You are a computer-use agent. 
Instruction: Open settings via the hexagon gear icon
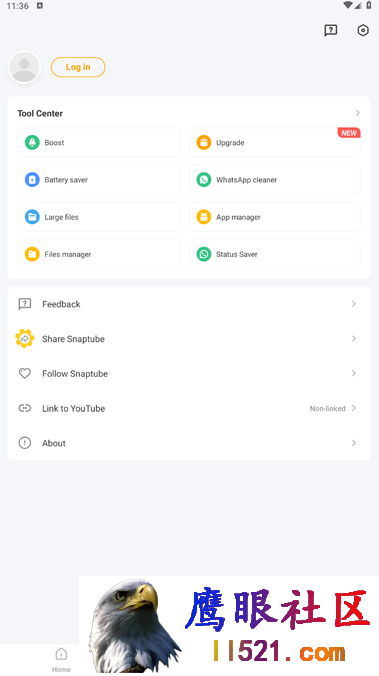pos(363,30)
